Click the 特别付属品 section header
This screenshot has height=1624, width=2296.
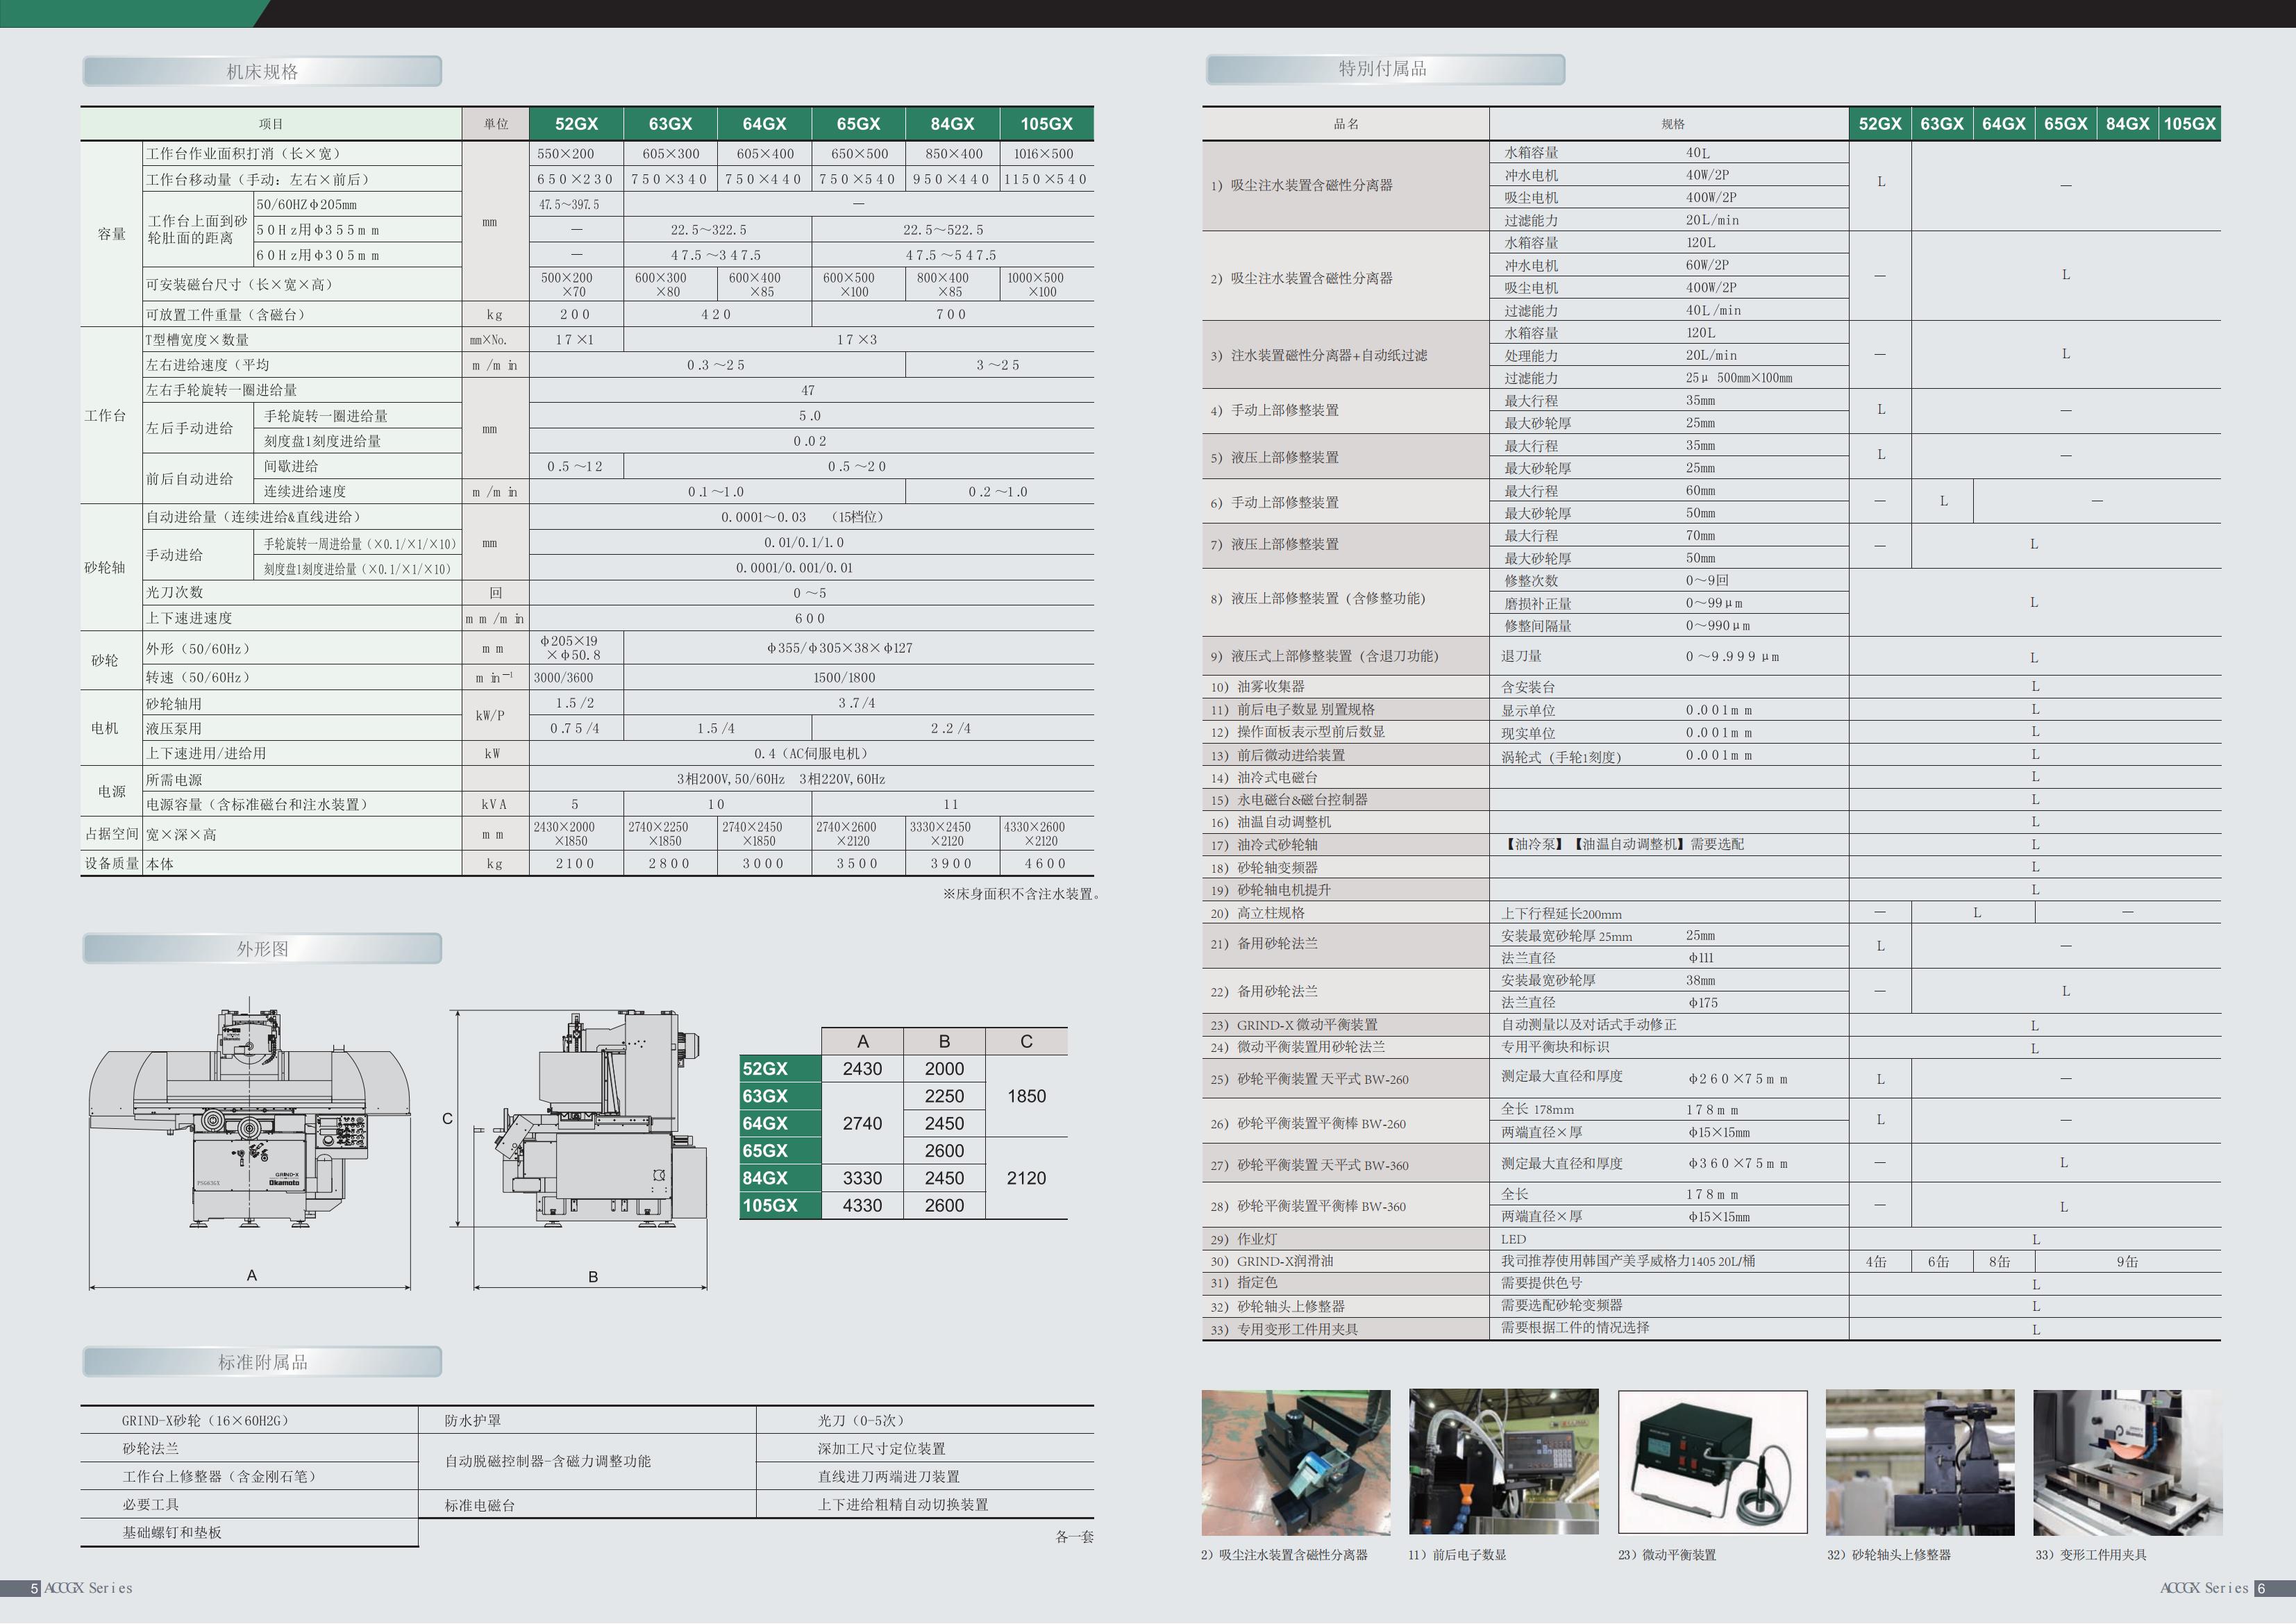1384,69
